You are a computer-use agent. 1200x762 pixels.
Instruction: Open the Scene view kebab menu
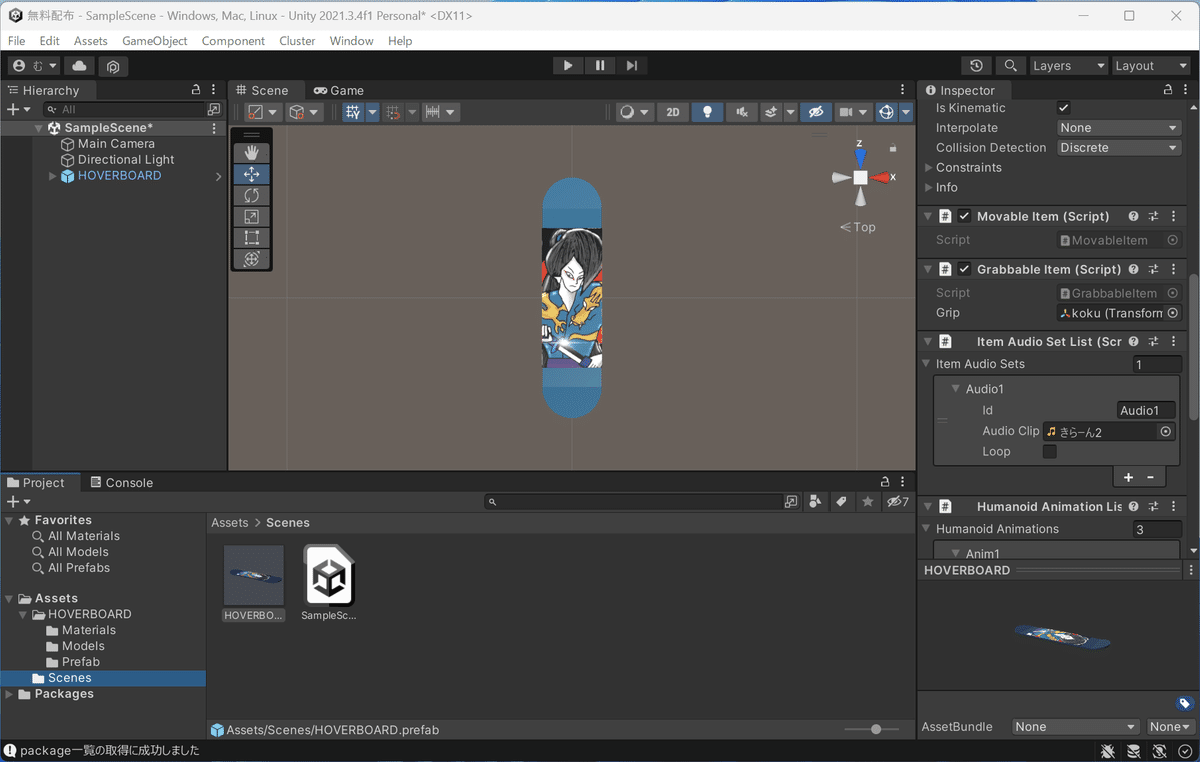coord(903,90)
